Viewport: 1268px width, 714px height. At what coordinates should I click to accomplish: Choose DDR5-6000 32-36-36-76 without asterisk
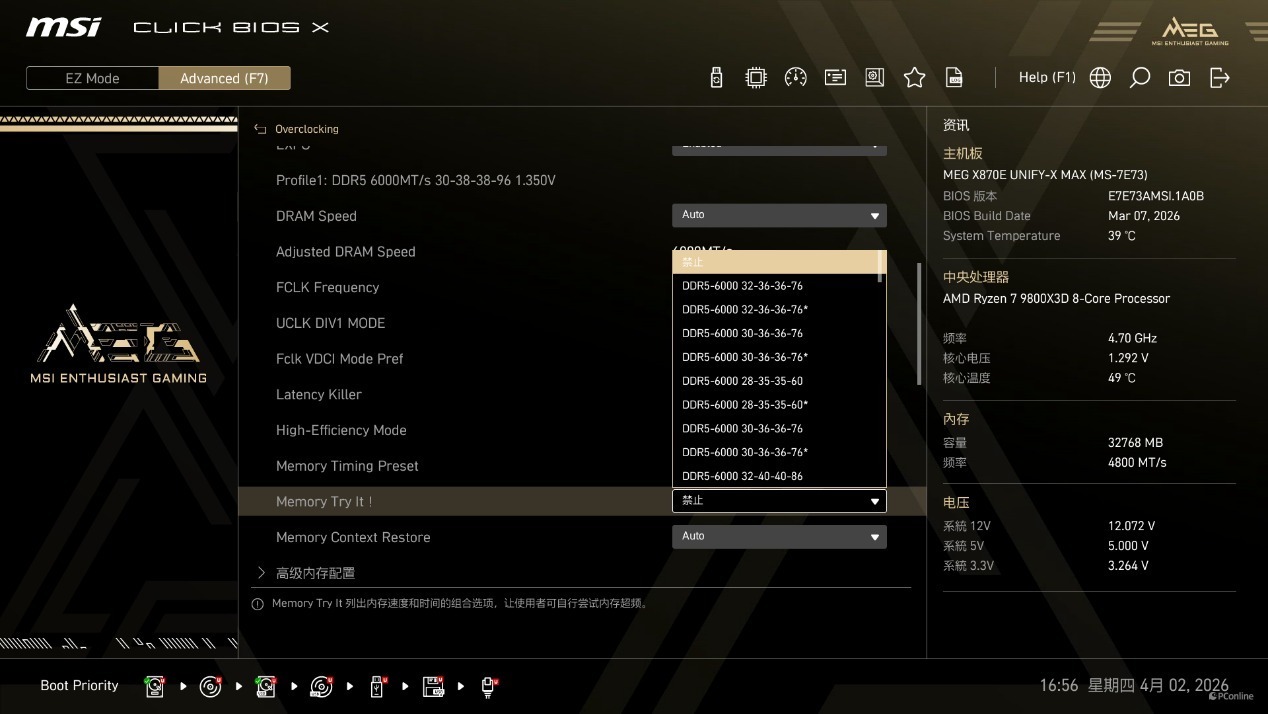pyautogui.click(x=742, y=286)
